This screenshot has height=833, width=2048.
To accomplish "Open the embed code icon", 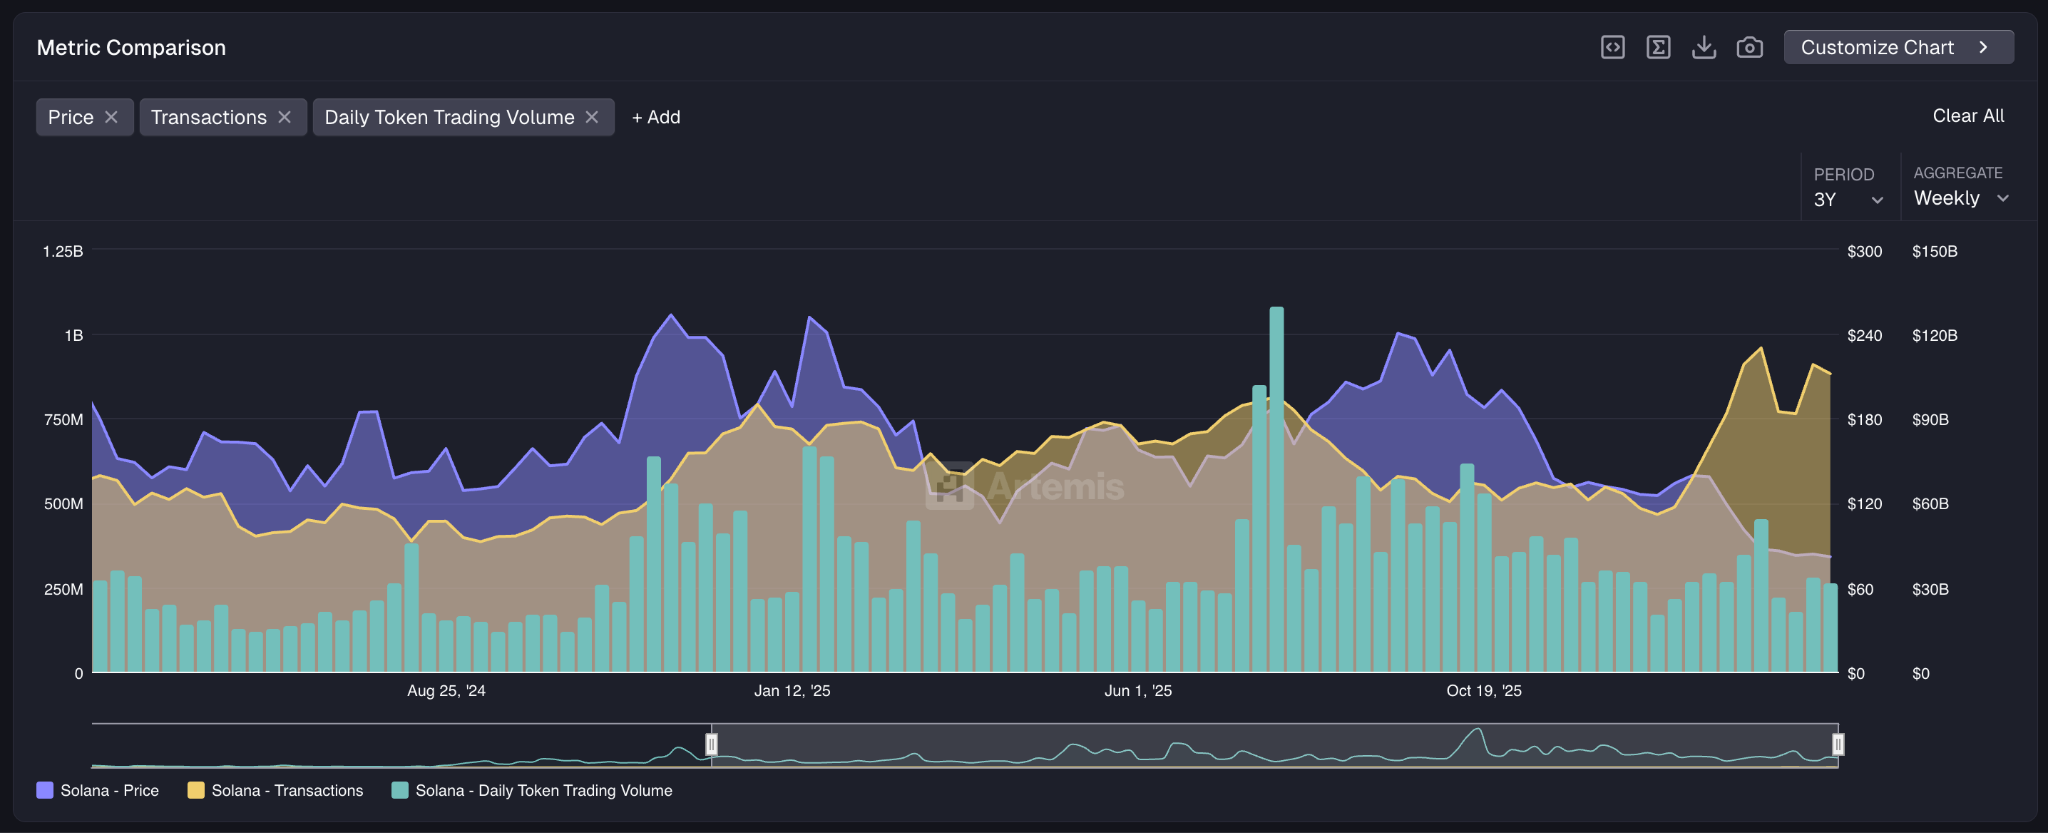I will coord(1612,47).
